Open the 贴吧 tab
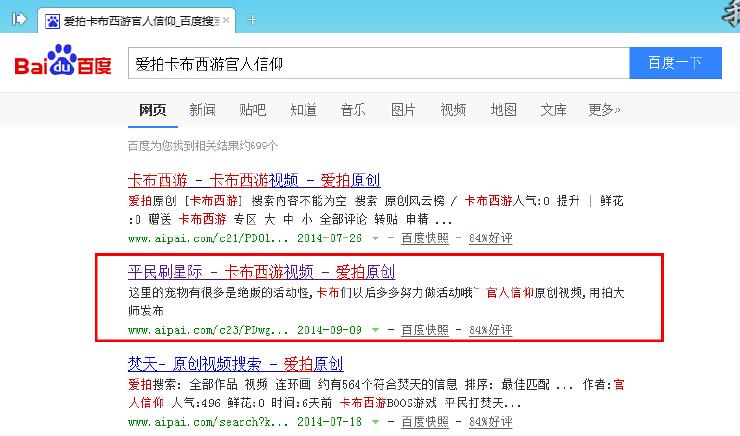This screenshot has height=436, width=740. point(252,110)
